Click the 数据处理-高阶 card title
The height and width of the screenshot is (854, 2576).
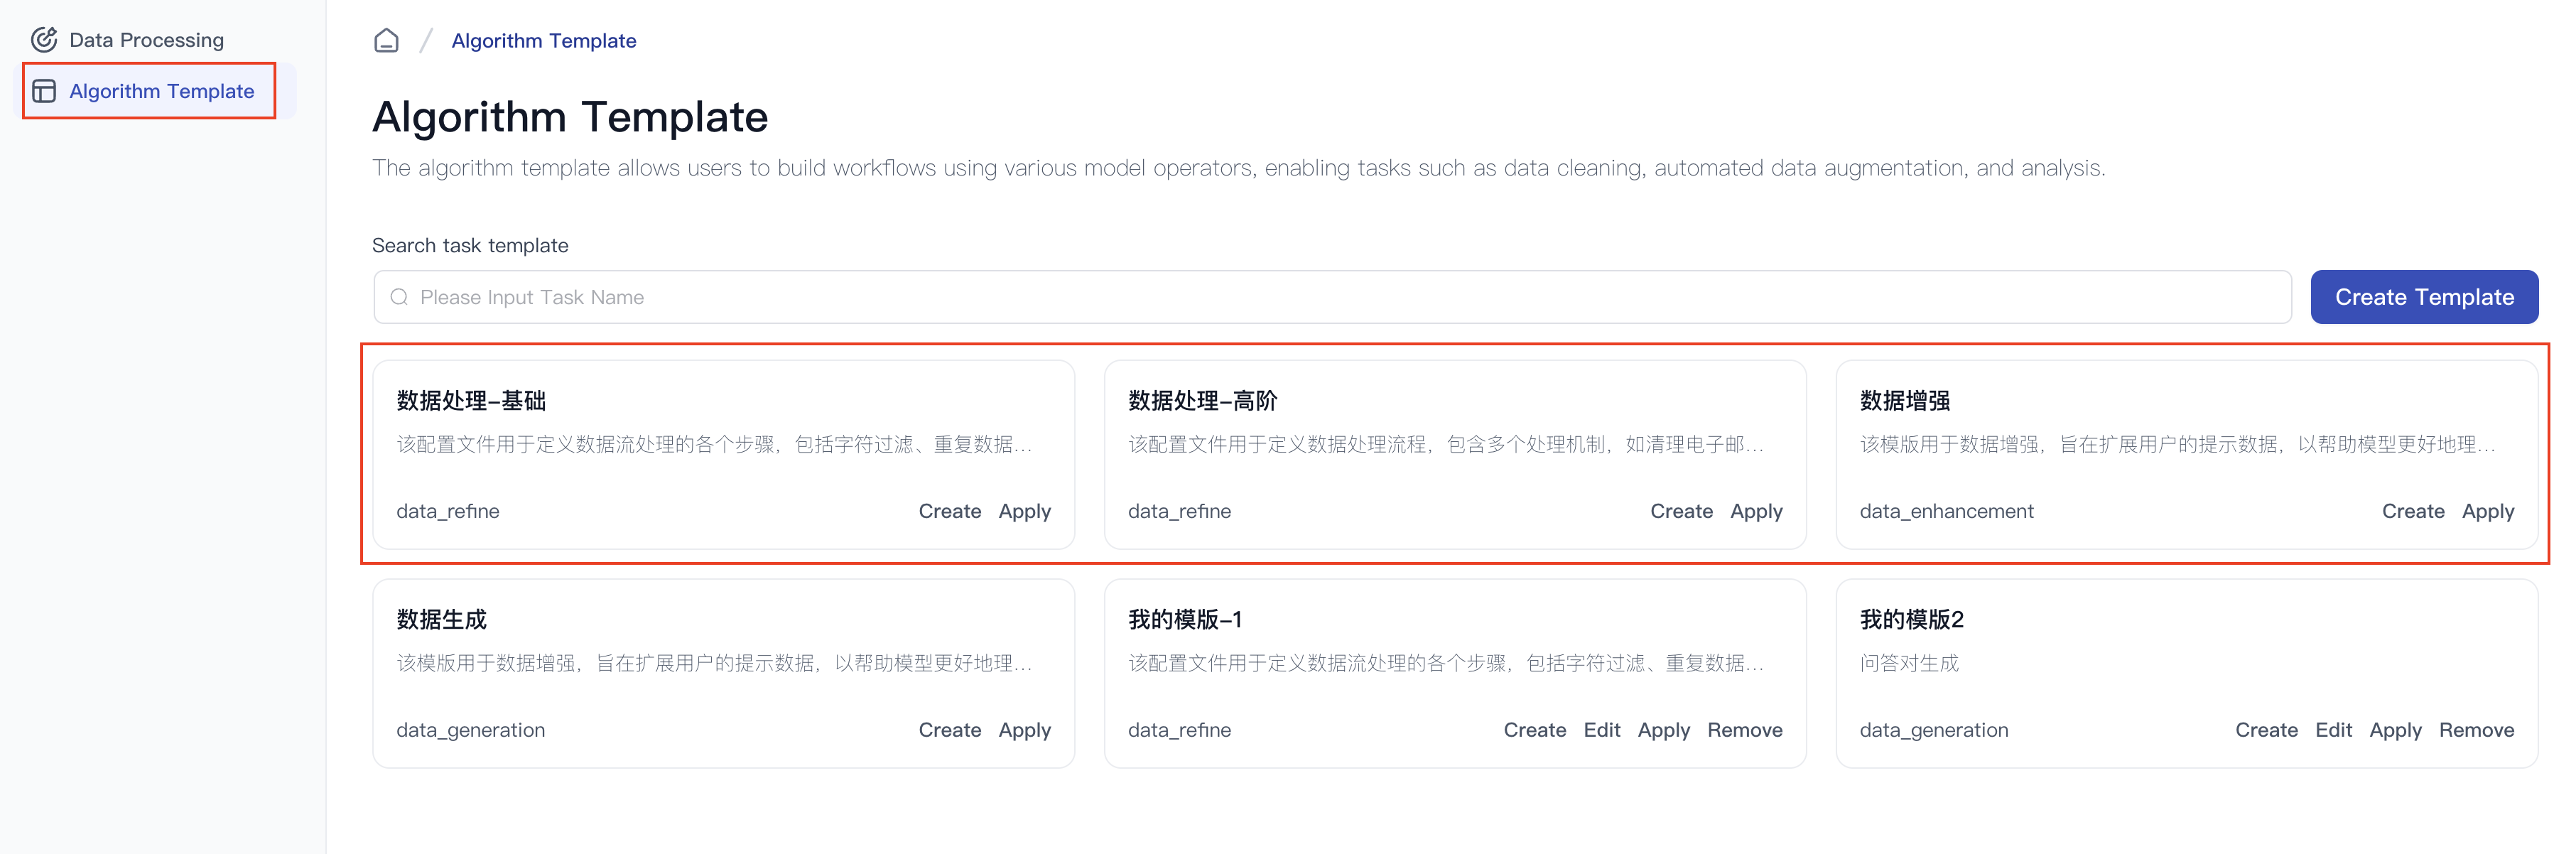(x=1203, y=401)
